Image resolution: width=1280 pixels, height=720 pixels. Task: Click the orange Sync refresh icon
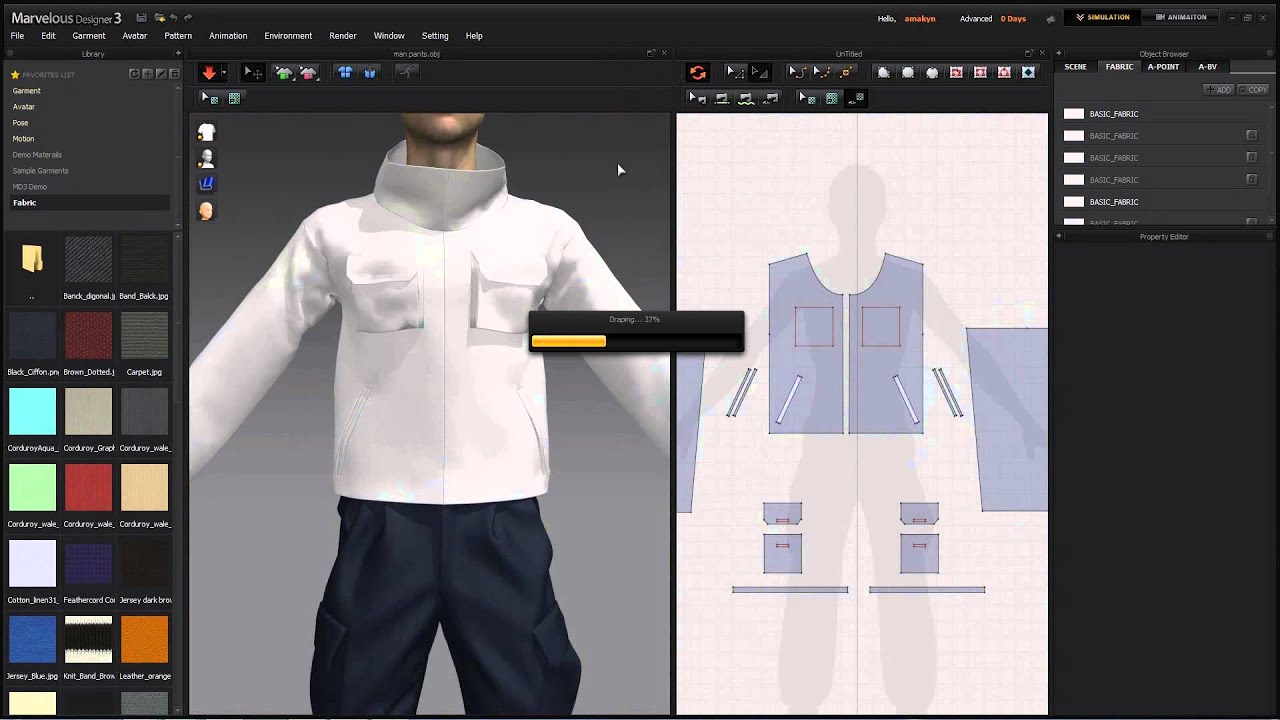[698, 73]
